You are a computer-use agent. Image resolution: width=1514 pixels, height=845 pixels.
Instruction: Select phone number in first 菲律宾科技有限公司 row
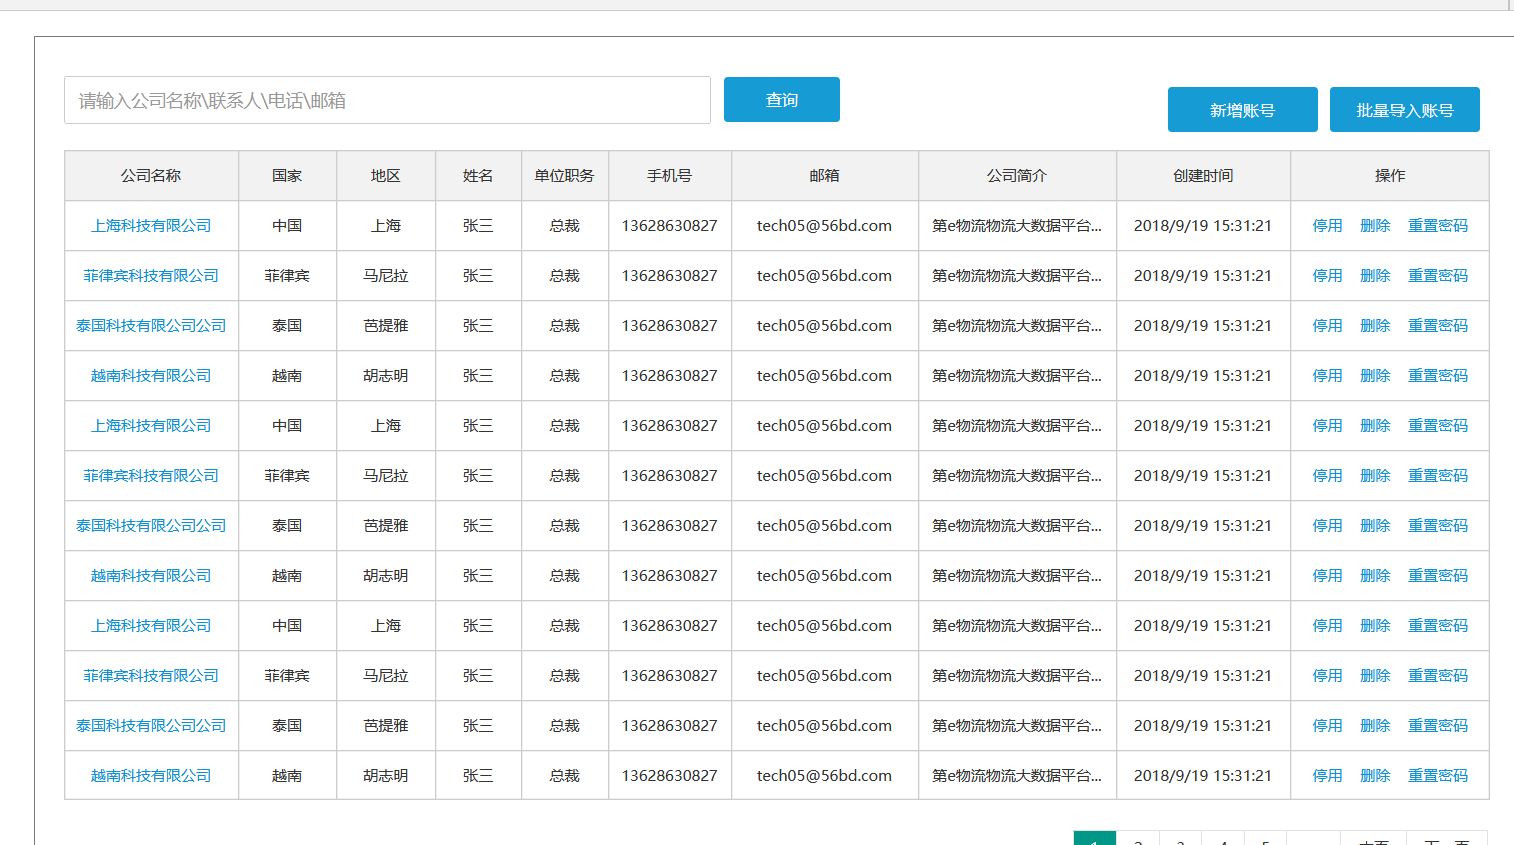pos(669,276)
